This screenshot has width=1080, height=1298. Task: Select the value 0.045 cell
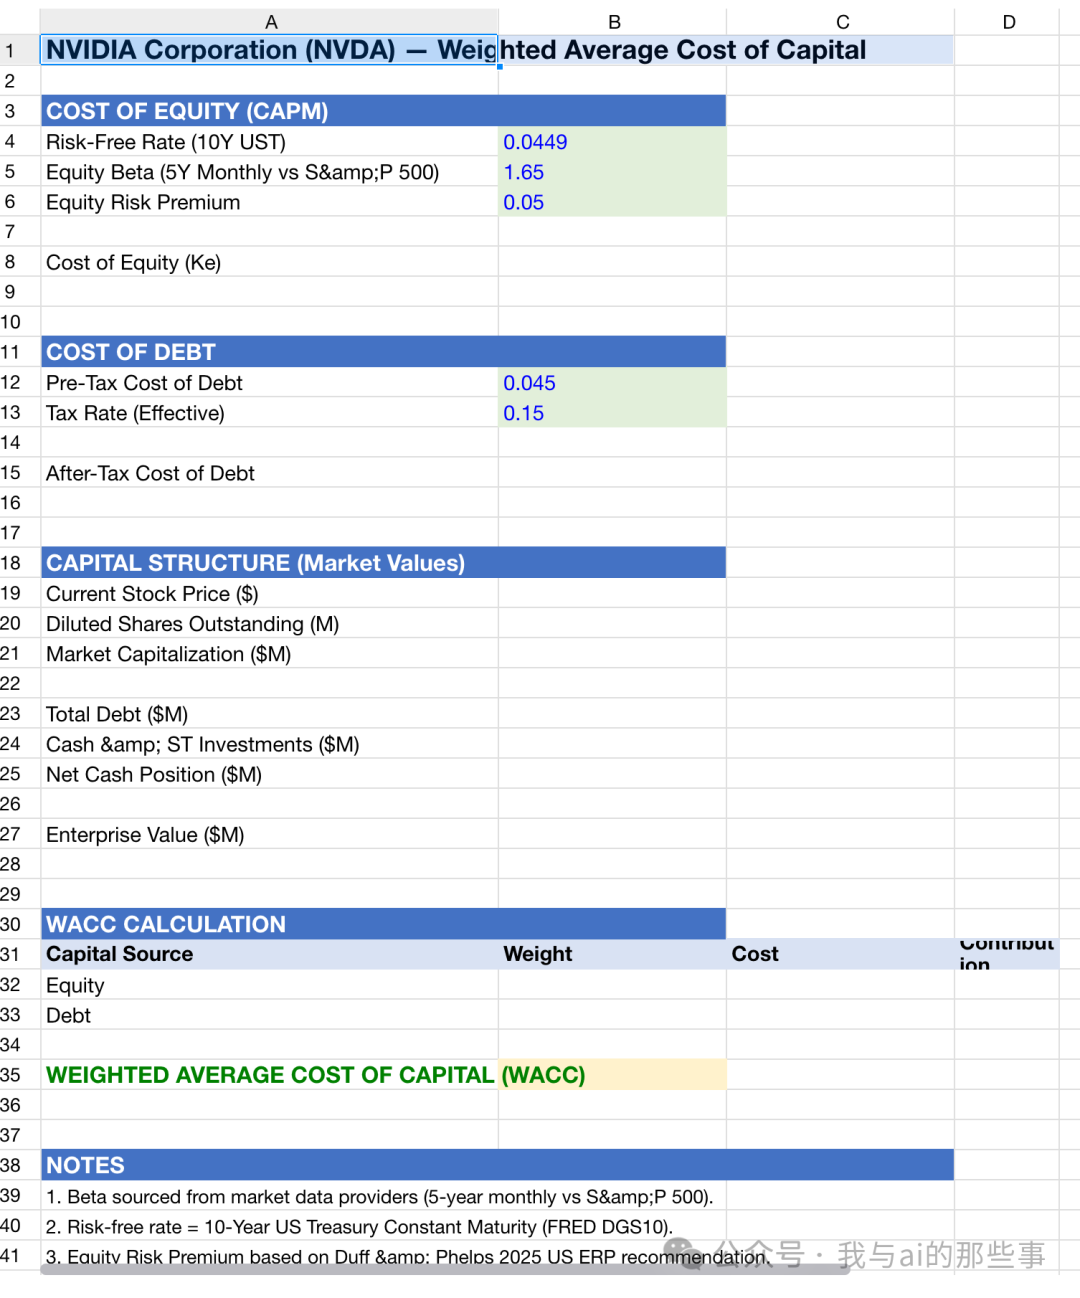(613, 383)
